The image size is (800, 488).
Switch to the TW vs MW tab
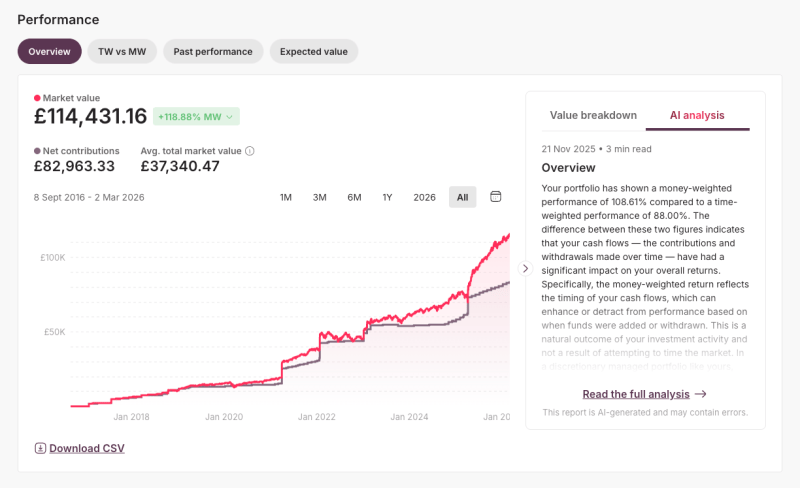click(x=122, y=52)
